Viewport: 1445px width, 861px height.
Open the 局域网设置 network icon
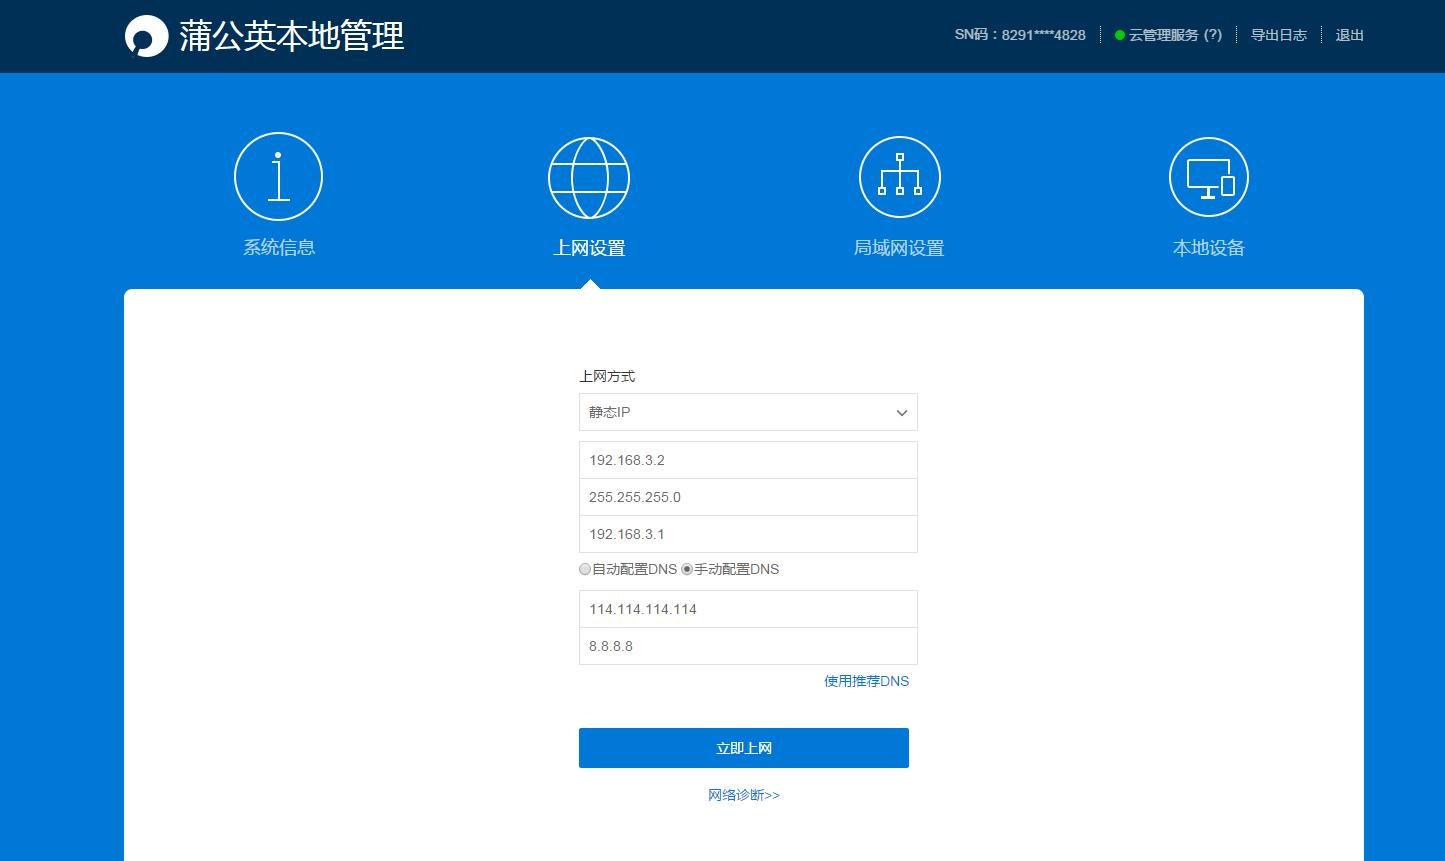899,176
